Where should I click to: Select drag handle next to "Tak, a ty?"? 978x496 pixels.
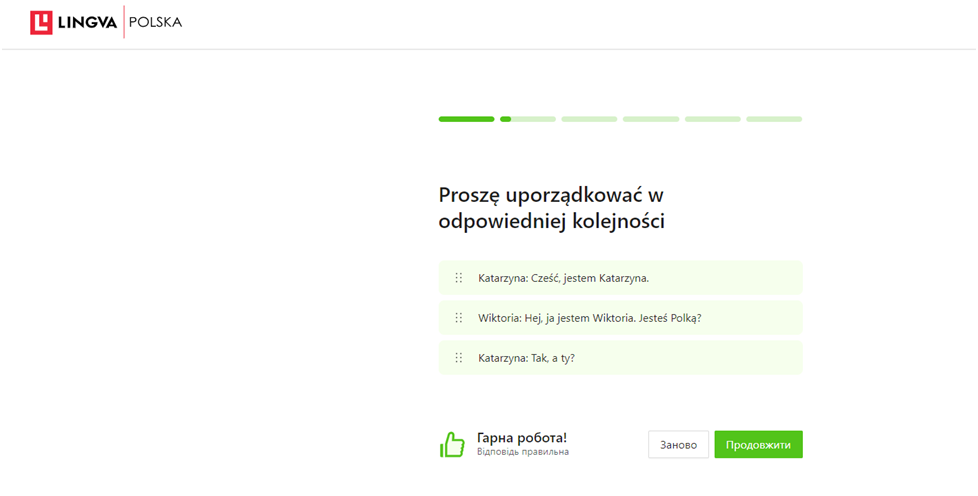point(459,358)
